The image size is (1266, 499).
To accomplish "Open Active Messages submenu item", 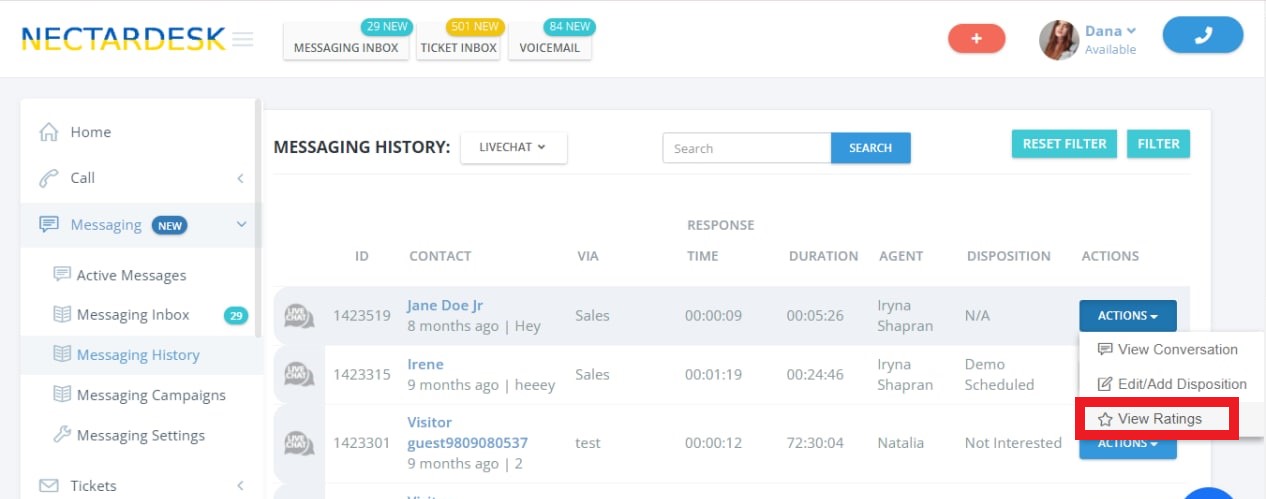I will (x=132, y=275).
